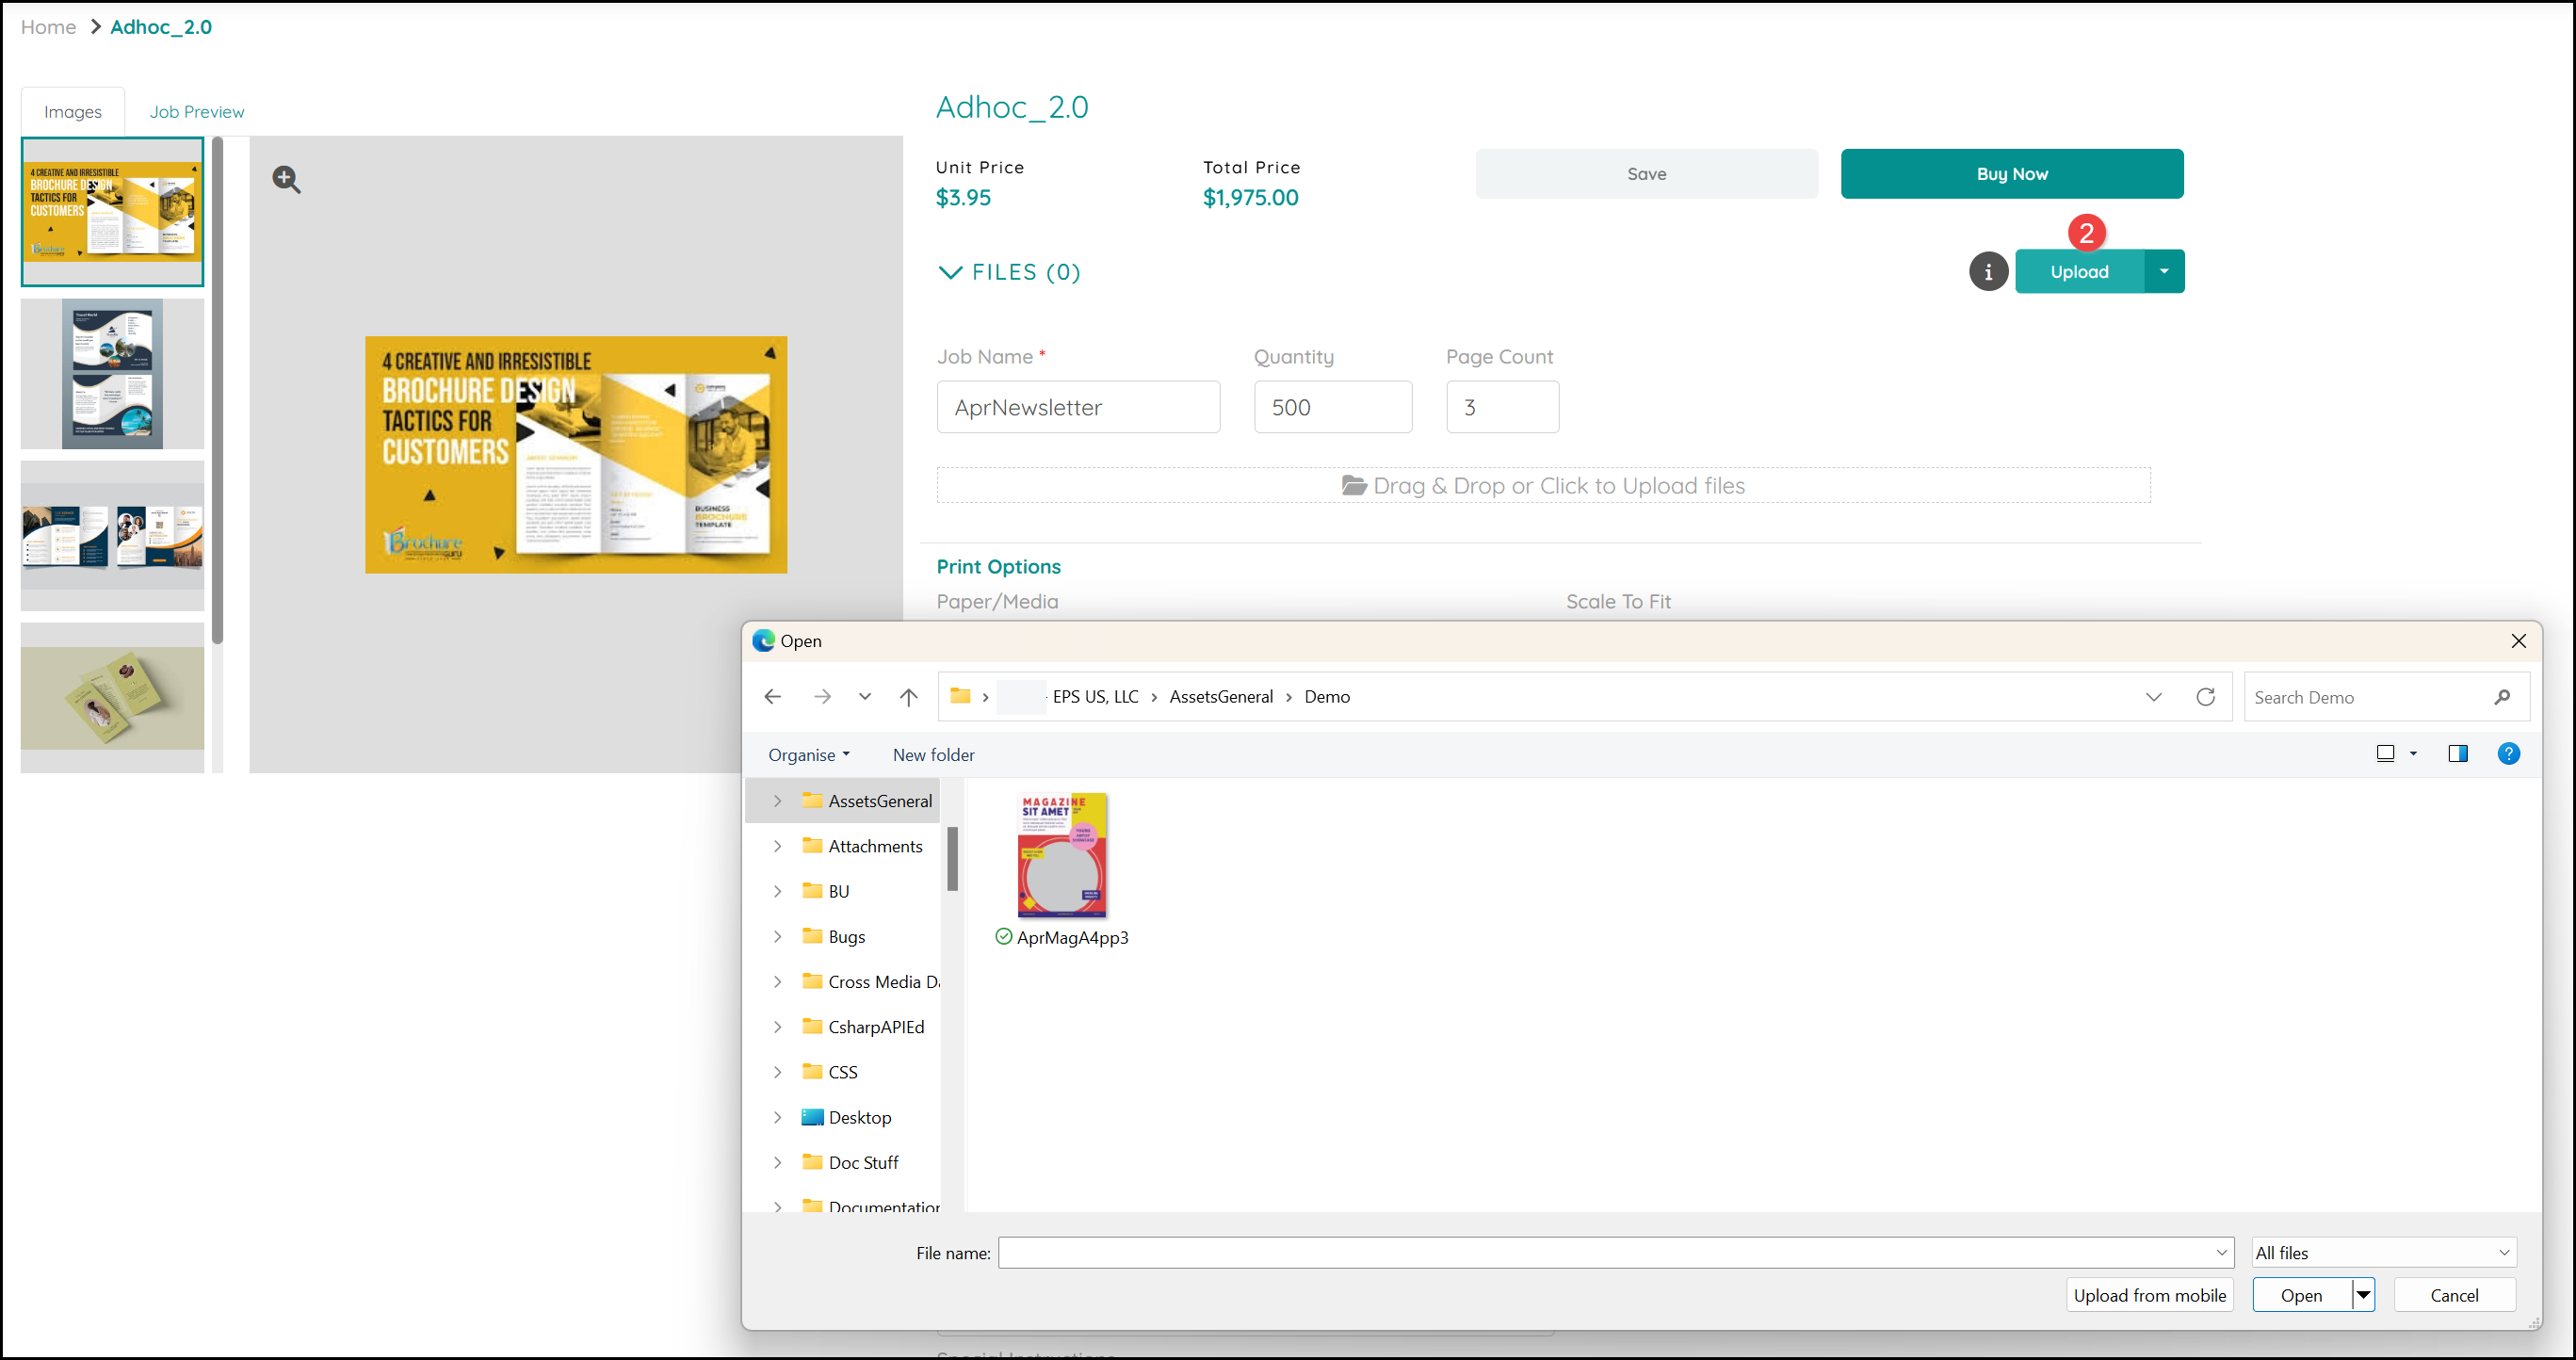Click the search magnifier in Search Demo
Screen dimensions: 2576x1360
(2502, 697)
